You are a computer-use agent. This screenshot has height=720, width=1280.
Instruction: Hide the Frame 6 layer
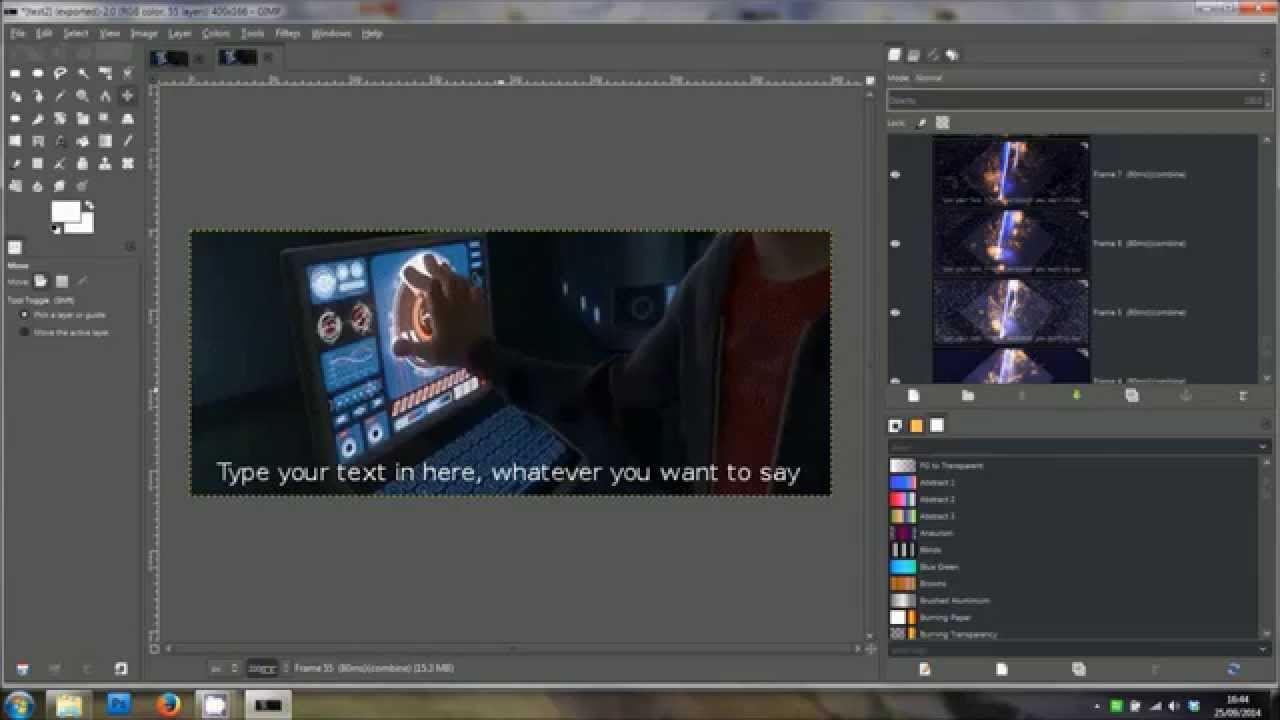(x=895, y=243)
